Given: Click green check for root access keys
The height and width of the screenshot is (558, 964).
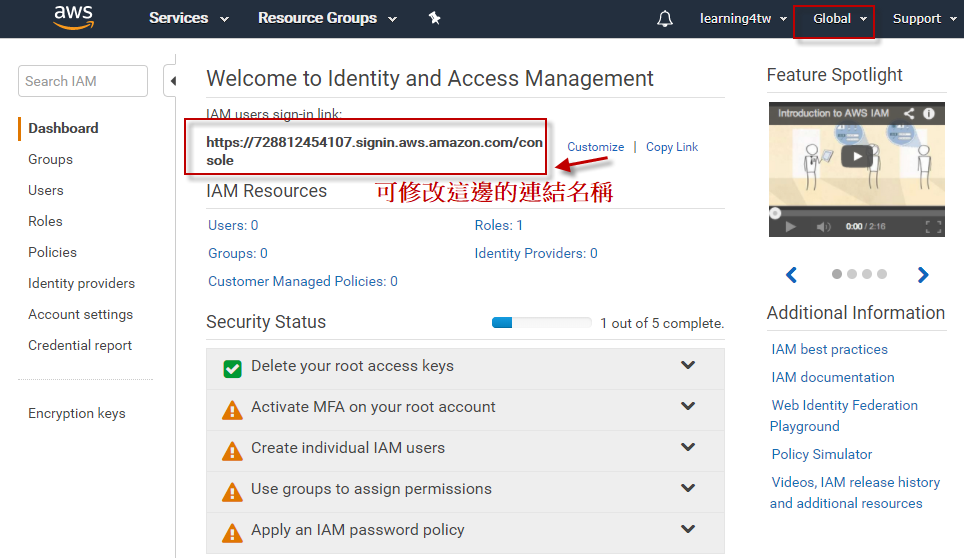Looking at the screenshot, I should pyautogui.click(x=232, y=368).
